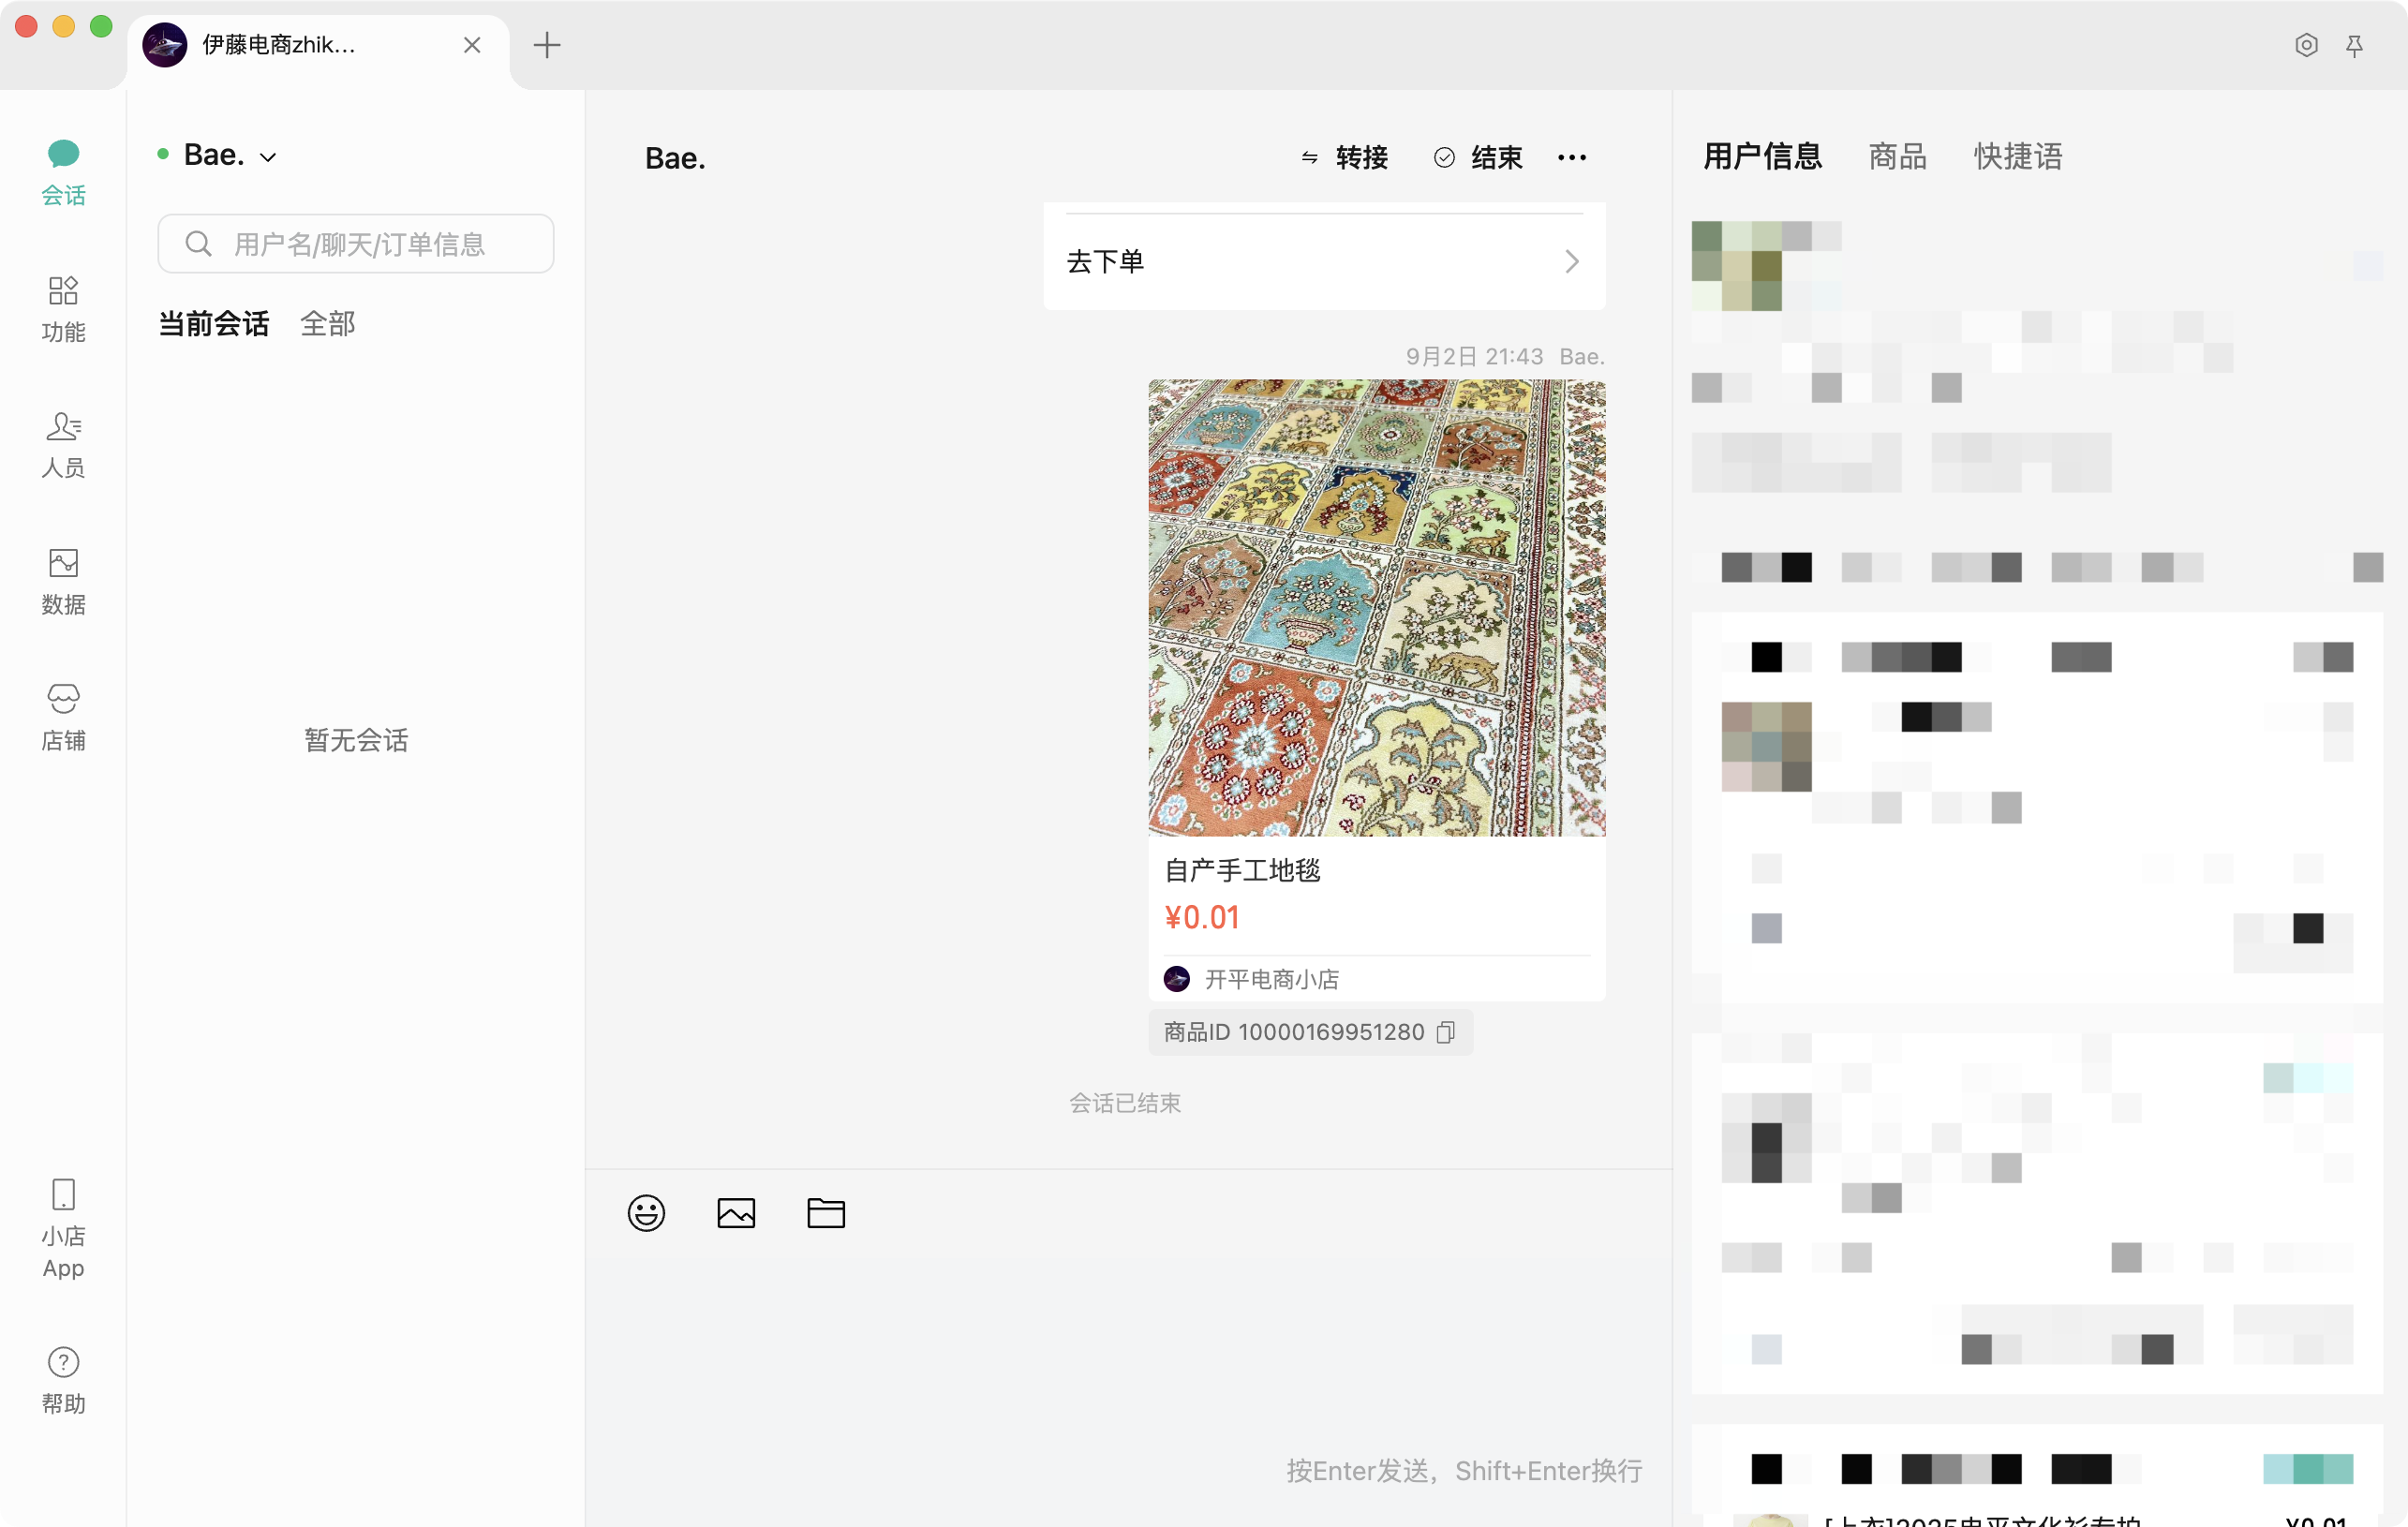Click the 用户名/聊天/订单信息 search field
2408x1527 pixels.
point(356,244)
